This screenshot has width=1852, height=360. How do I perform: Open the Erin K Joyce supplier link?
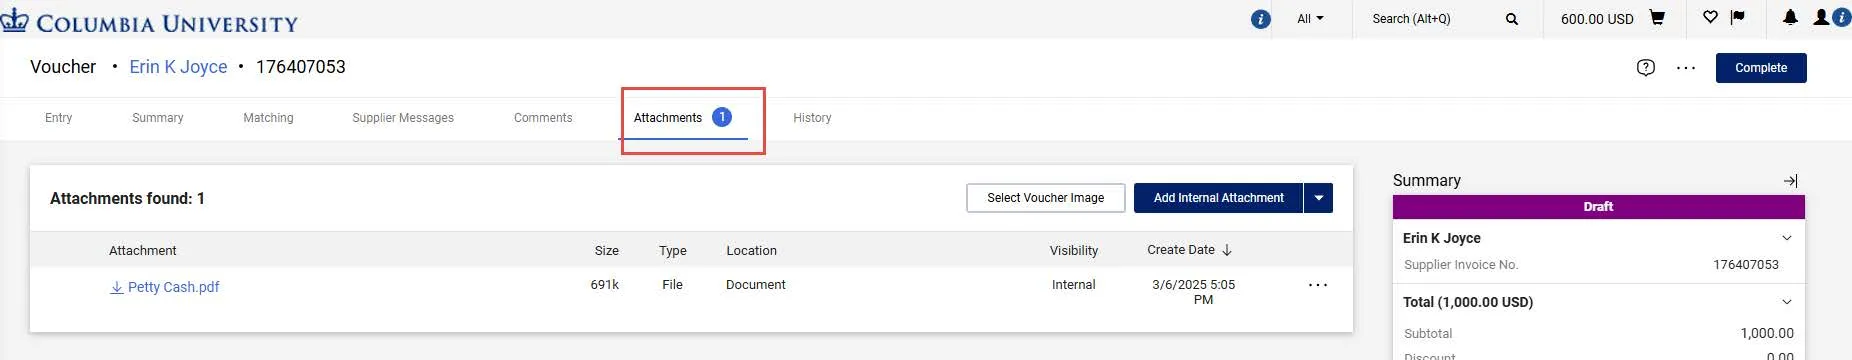tap(178, 67)
